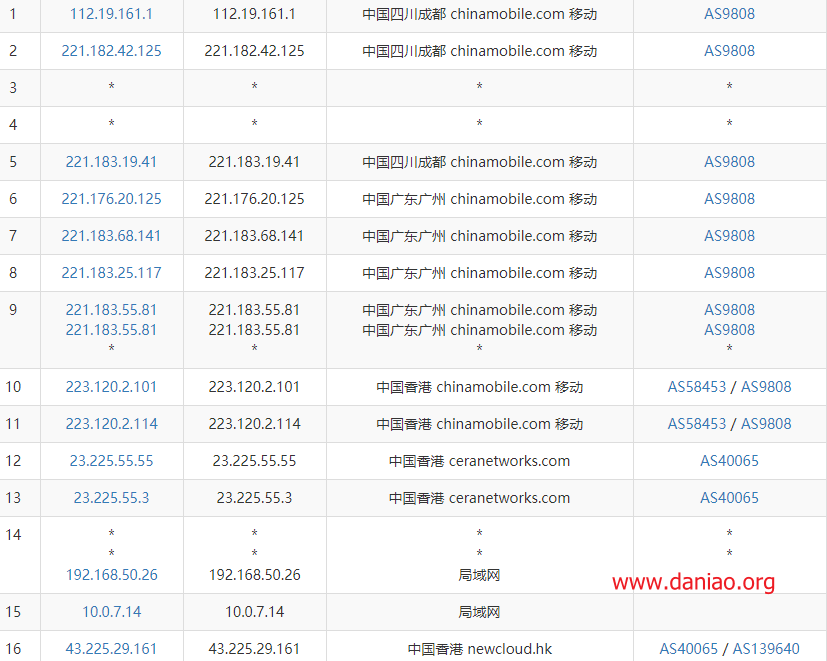Click ceranetworks.com text in hop 12 row
This screenshot has height=661, width=827.
click(x=509, y=461)
